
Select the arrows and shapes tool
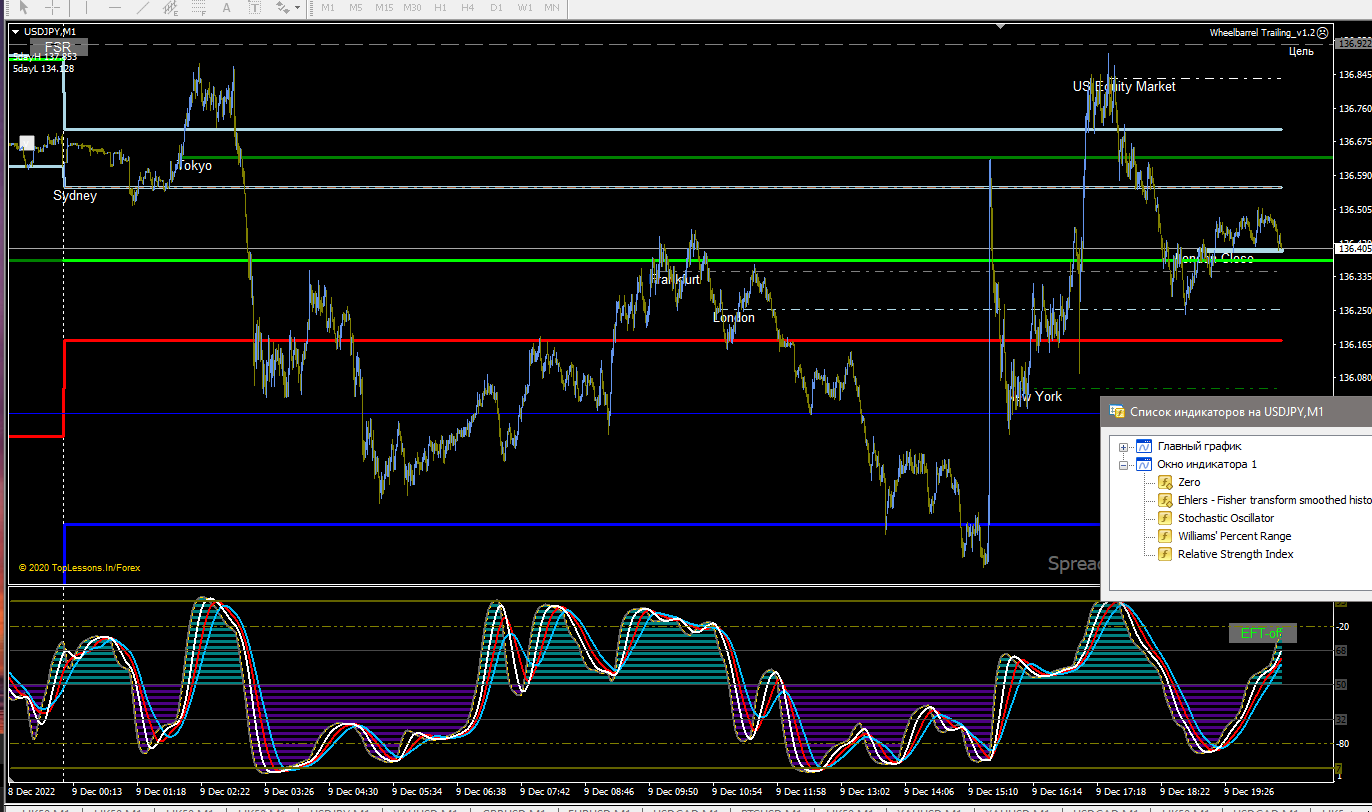[x=281, y=7]
